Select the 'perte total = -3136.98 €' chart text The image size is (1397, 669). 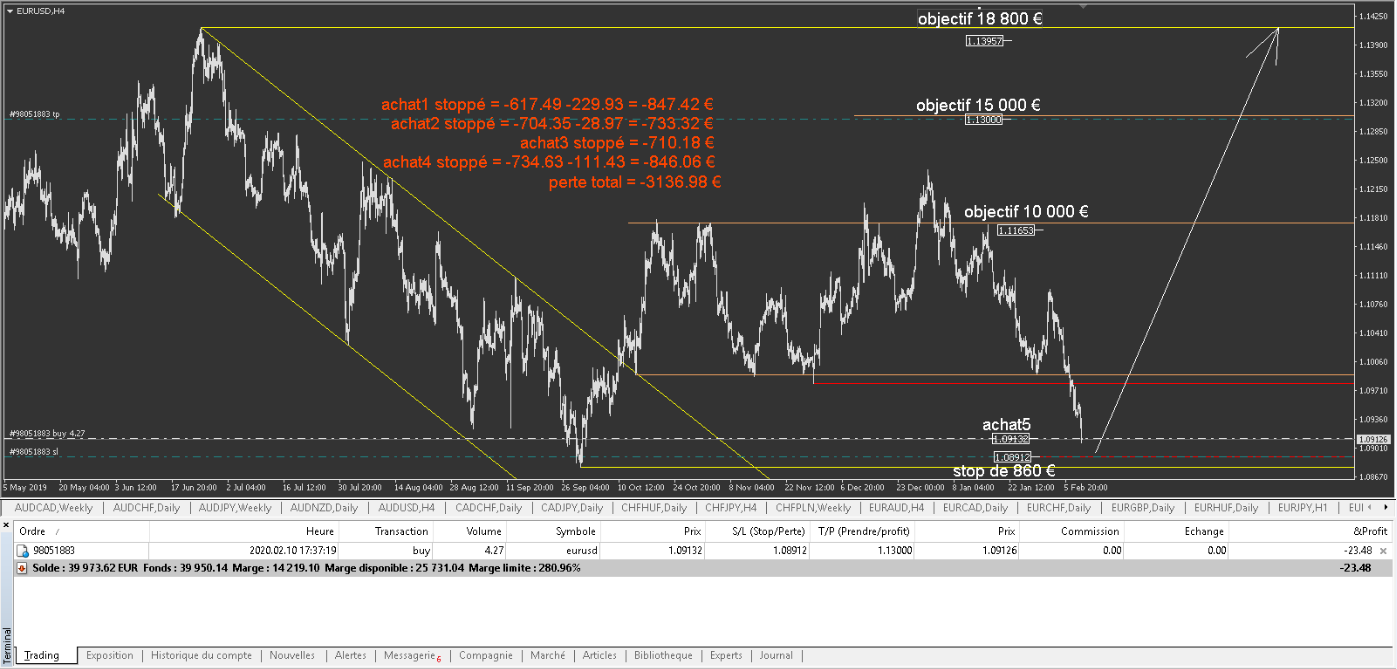[635, 183]
